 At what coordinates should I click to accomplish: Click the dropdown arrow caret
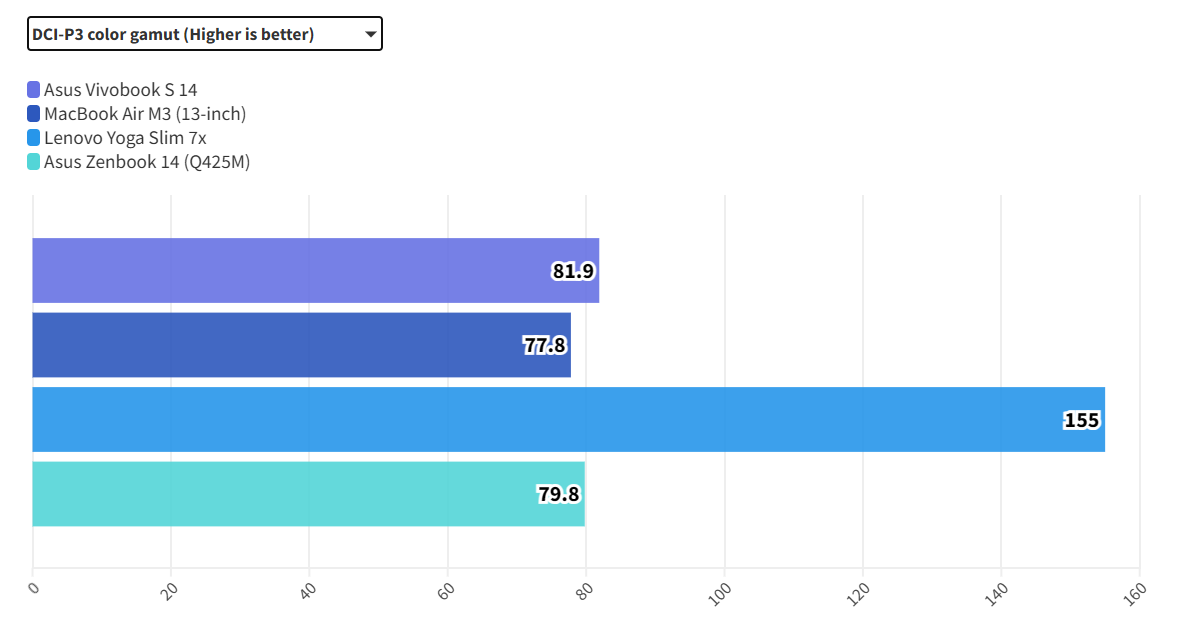pyautogui.click(x=370, y=34)
